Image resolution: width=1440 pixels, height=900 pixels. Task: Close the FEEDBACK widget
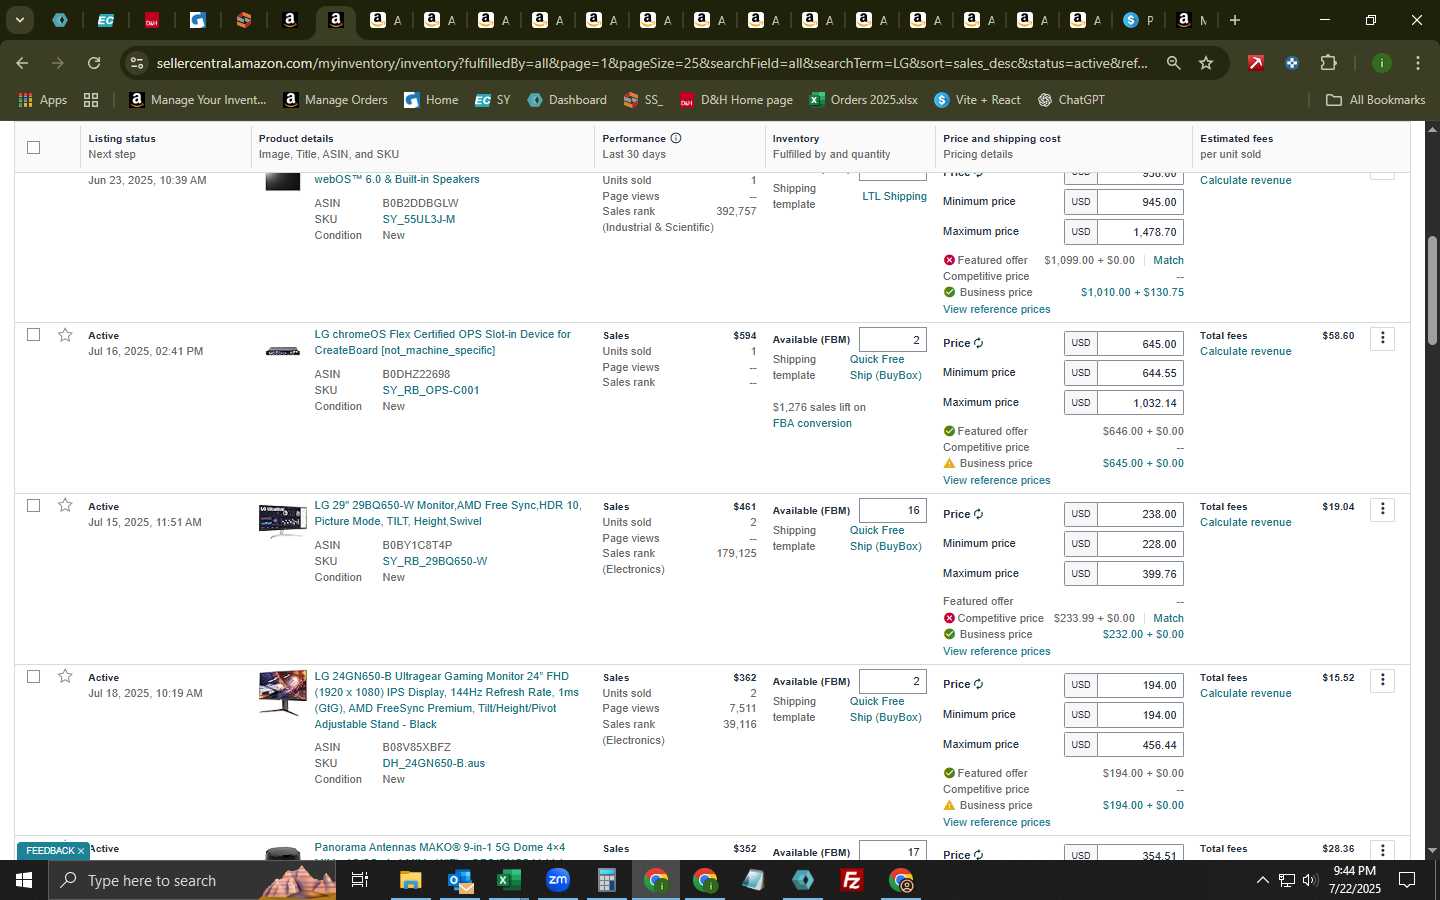point(81,851)
